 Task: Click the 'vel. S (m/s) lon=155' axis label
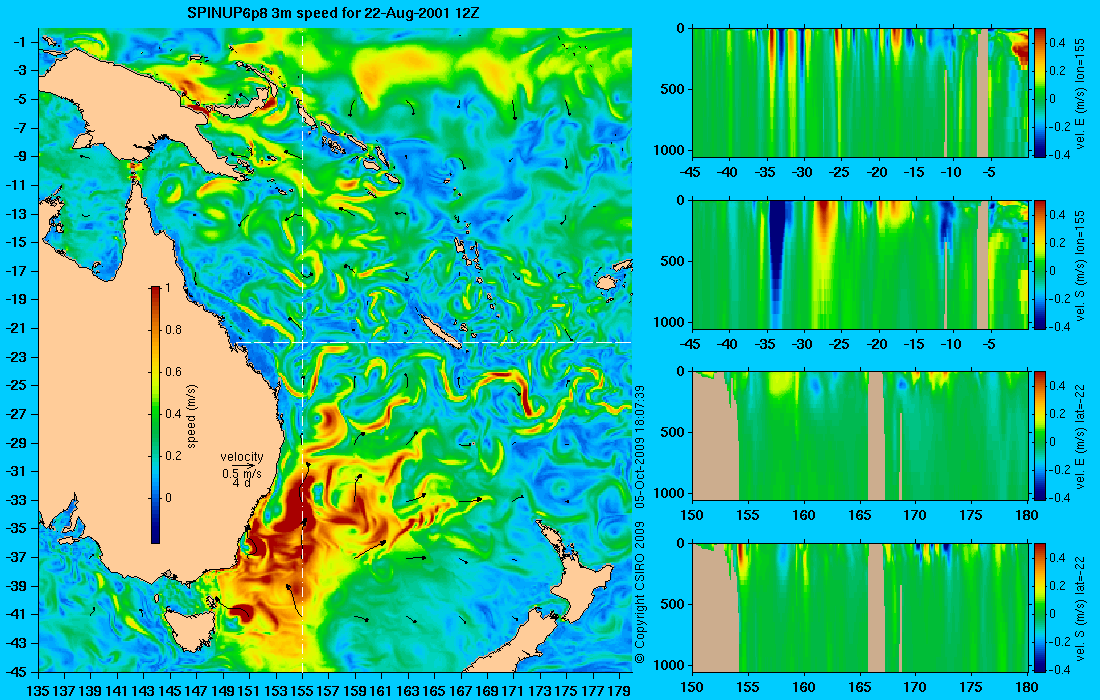(x=1080, y=264)
